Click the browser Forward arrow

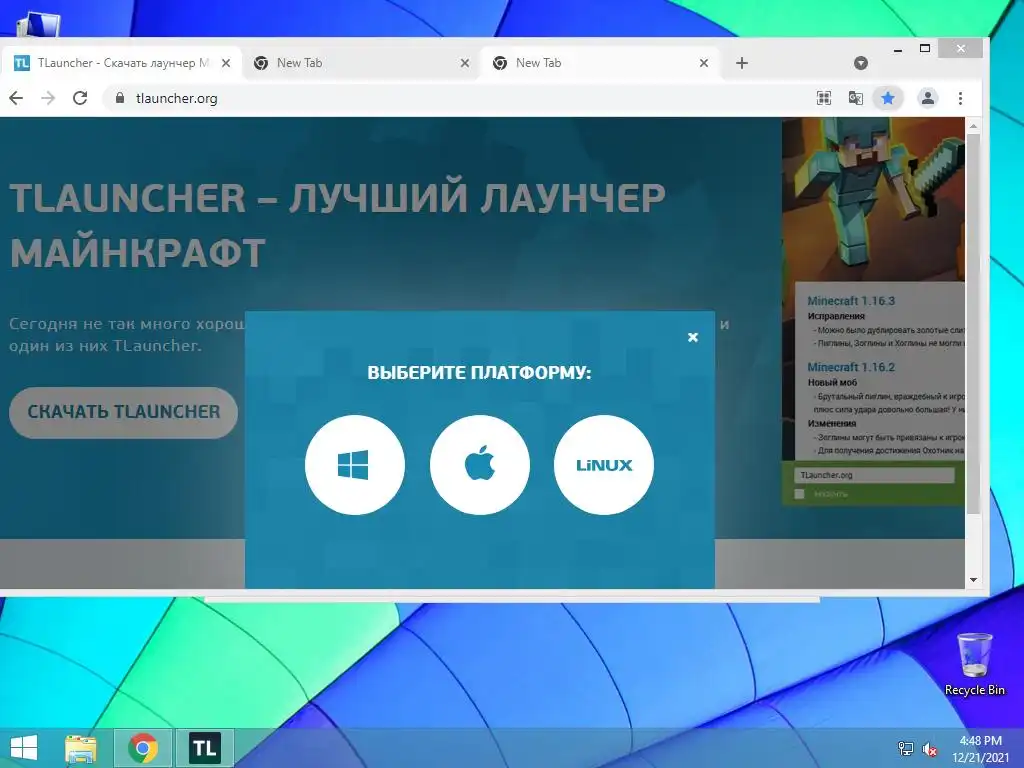pos(48,98)
